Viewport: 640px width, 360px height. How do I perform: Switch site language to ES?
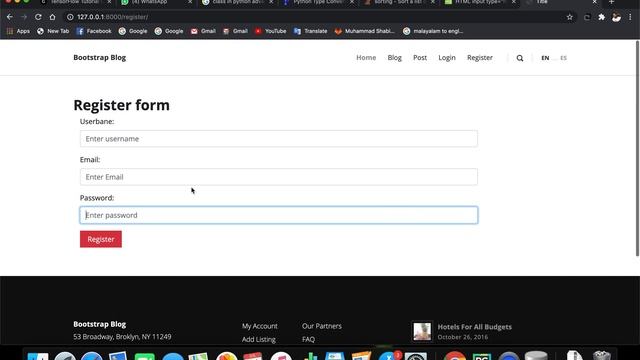click(x=564, y=58)
